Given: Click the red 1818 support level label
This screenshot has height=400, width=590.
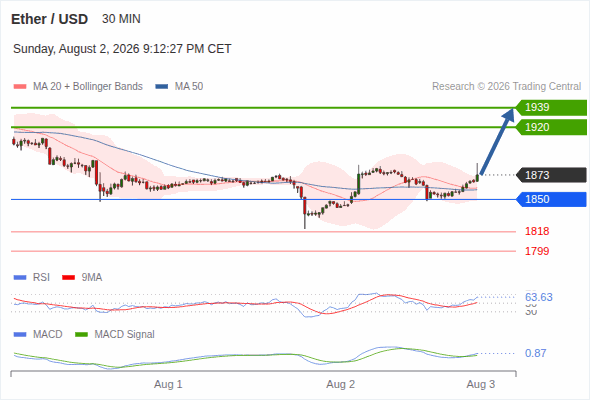Looking at the screenshot, I should (537, 231).
